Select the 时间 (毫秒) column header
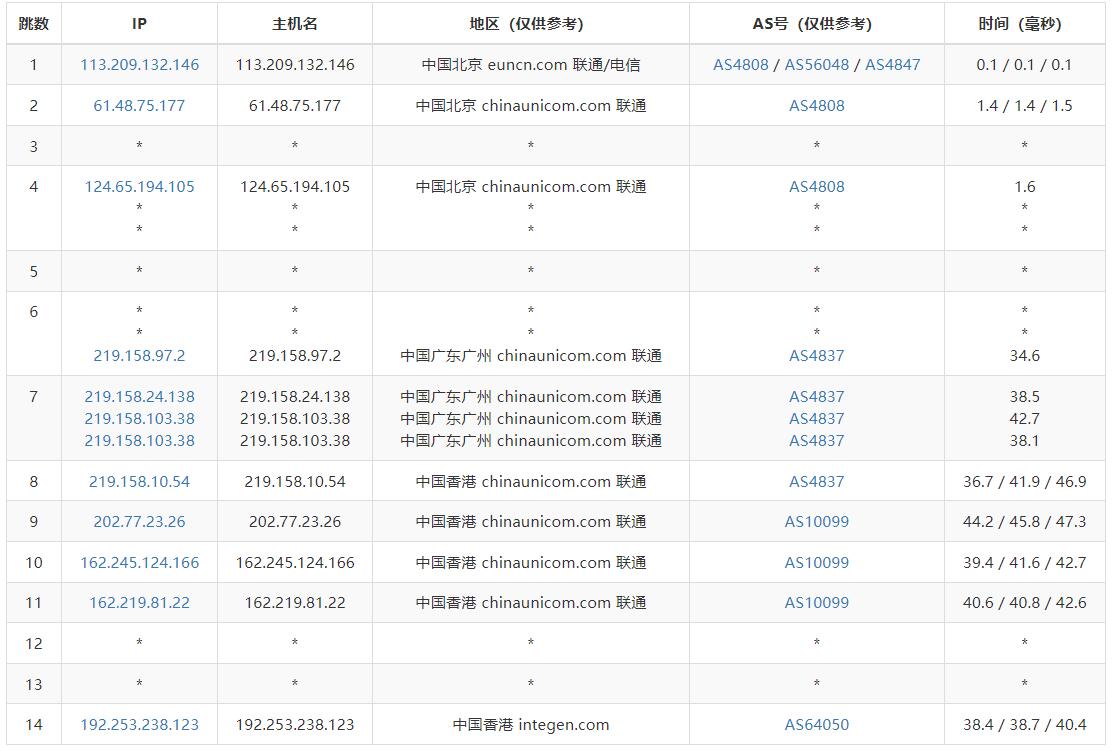 [1025, 23]
